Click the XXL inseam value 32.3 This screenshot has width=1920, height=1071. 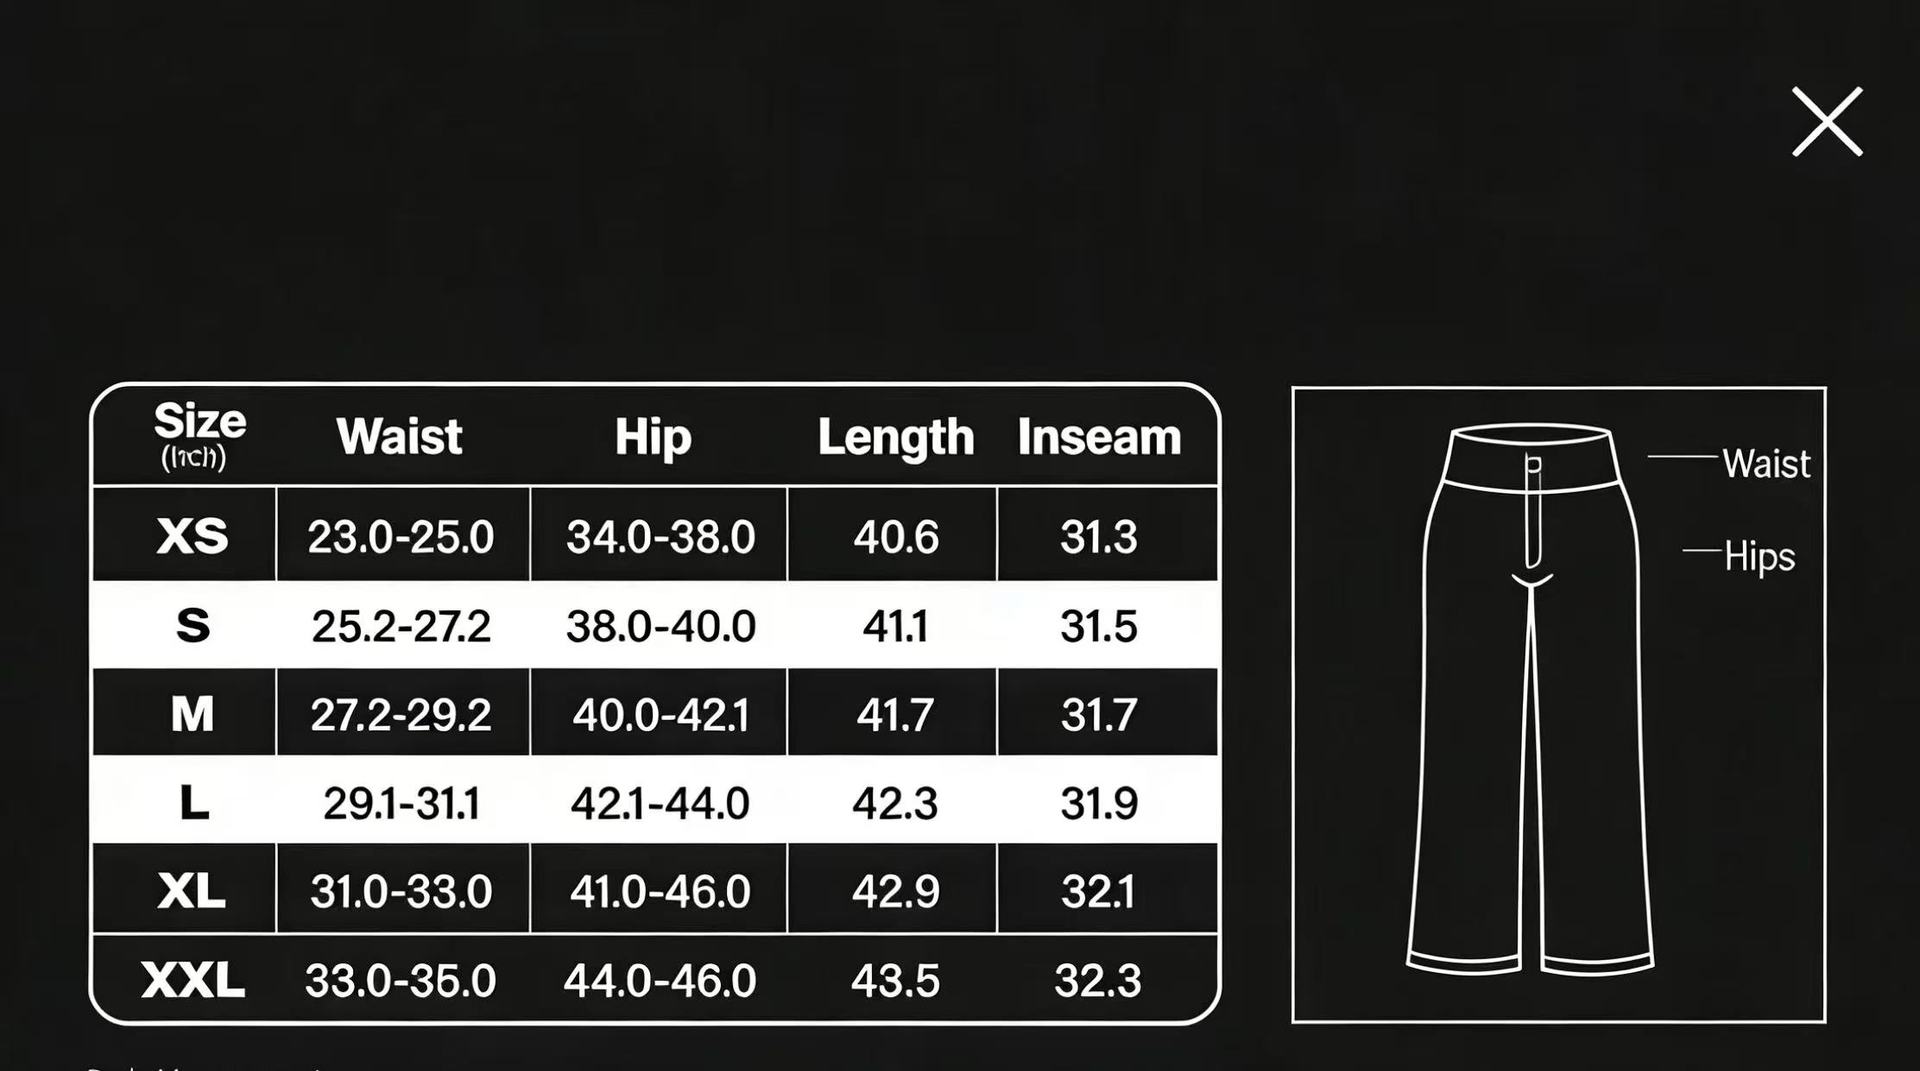click(x=1098, y=980)
